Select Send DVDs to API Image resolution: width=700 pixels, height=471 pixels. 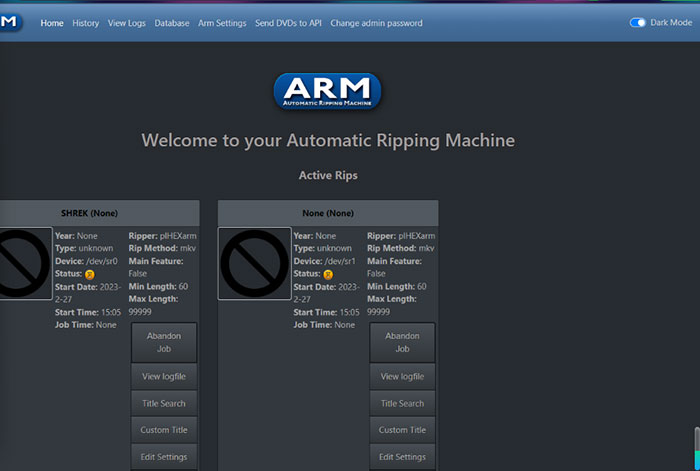[x=288, y=23]
